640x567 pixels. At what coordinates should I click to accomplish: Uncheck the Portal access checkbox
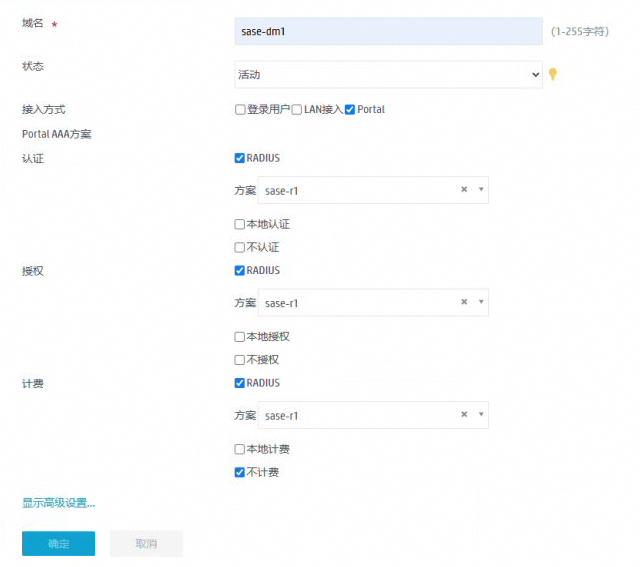coord(350,109)
